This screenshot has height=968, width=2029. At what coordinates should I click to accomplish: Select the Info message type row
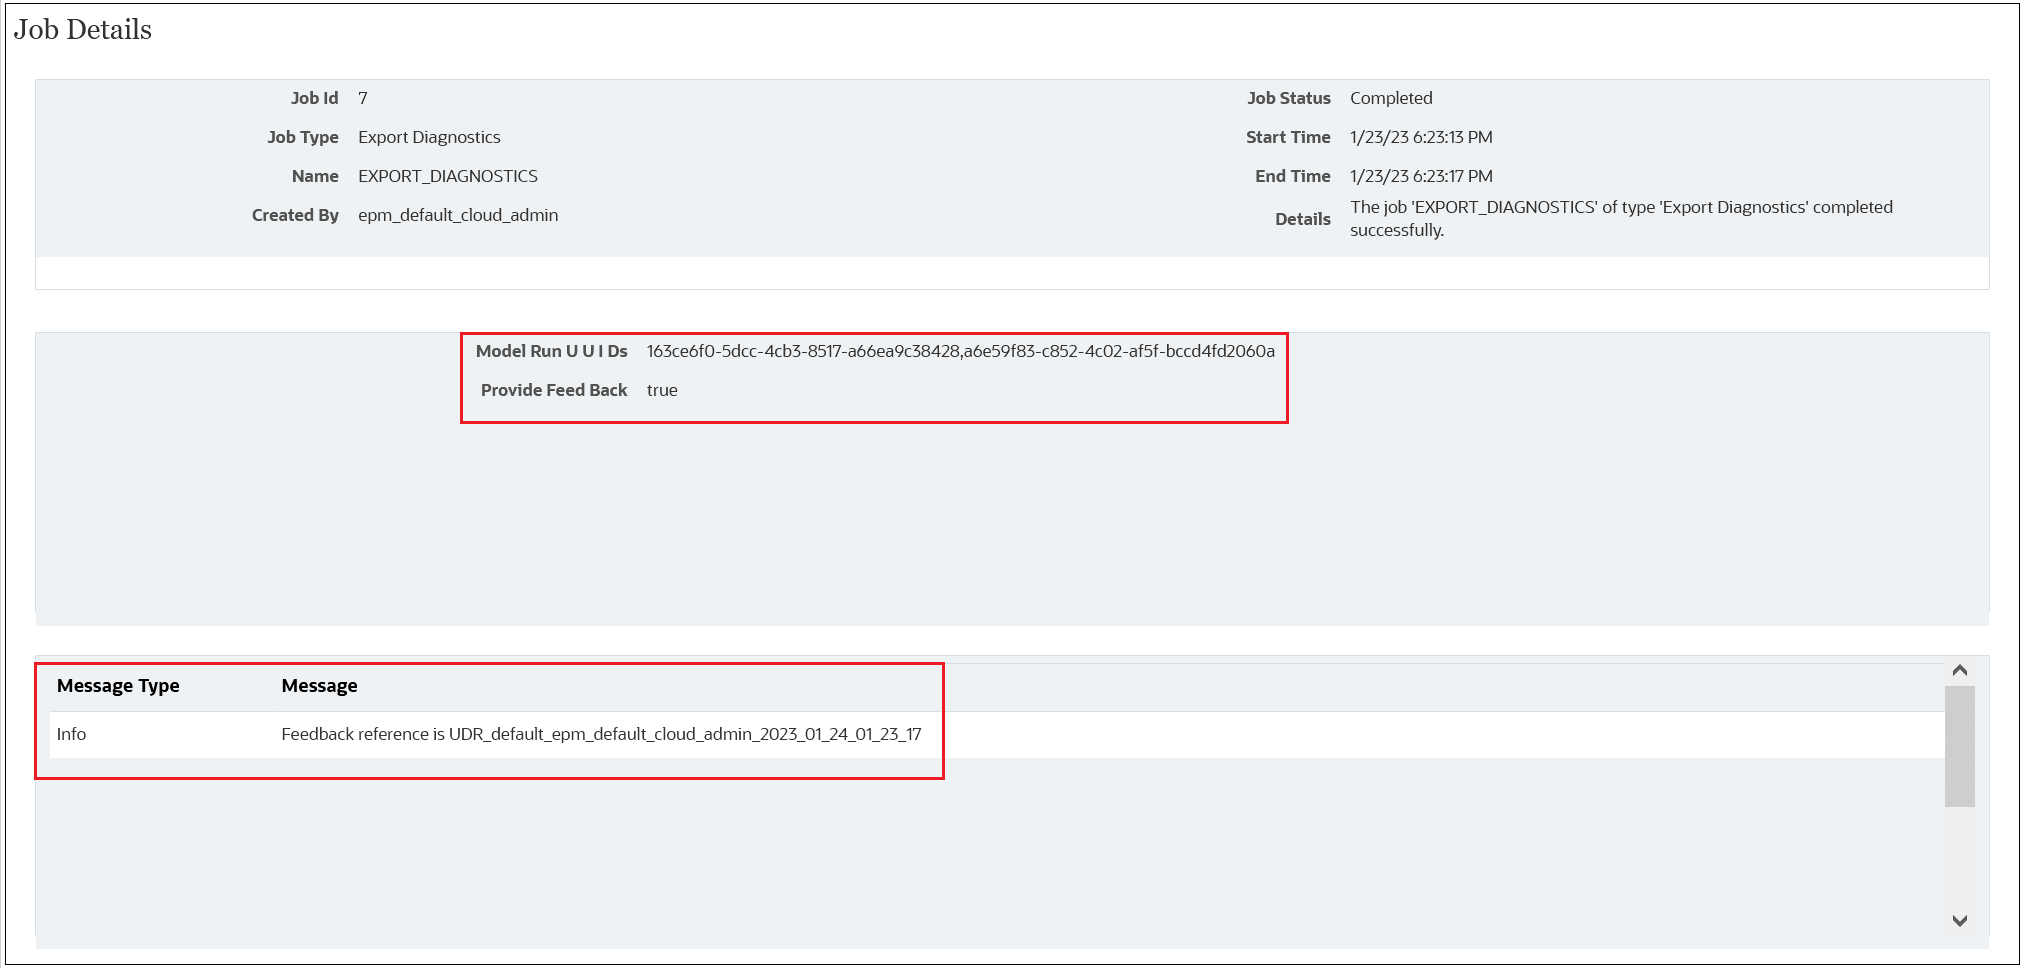pyautogui.click(x=71, y=733)
